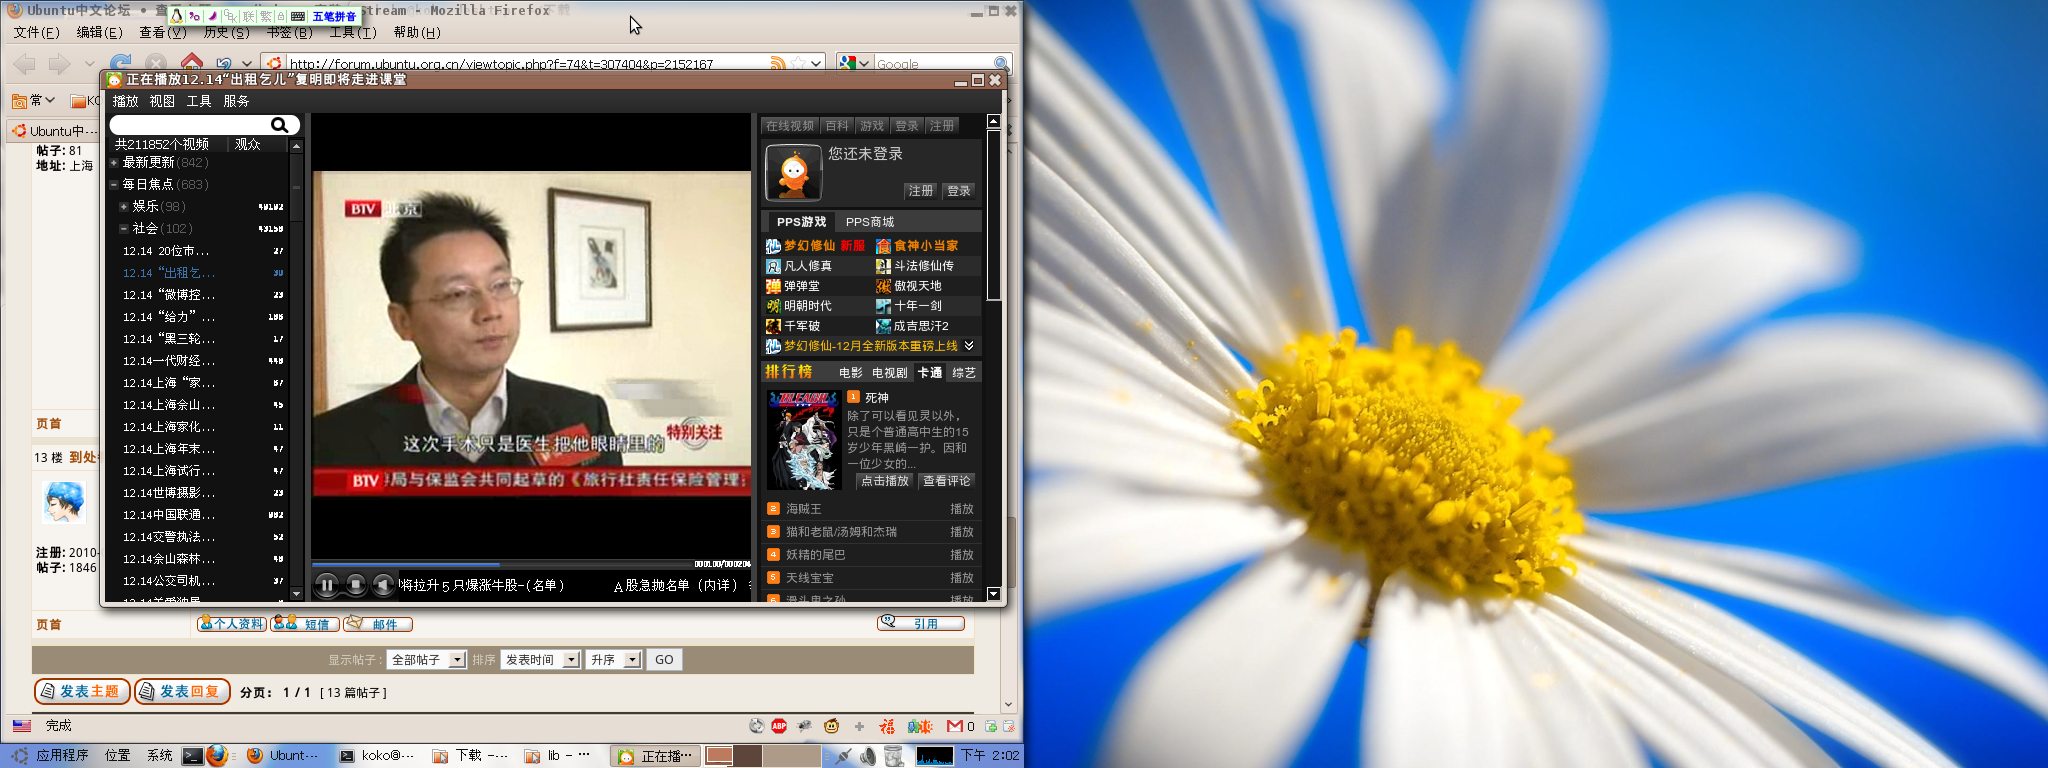The width and height of the screenshot is (2048, 768).
Task: Open the 千军破 game icon
Action: (x=773, y=326)
